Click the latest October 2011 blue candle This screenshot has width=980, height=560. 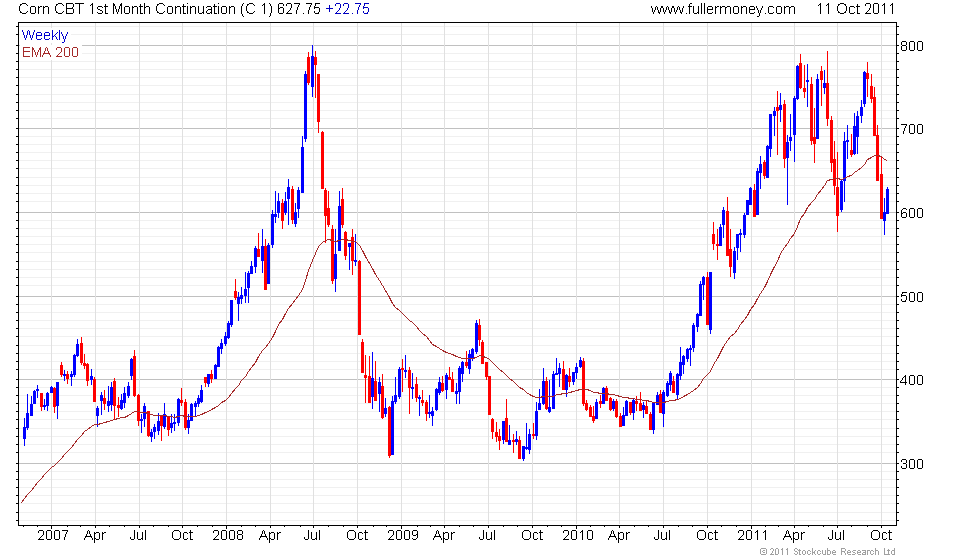coord(887,201)
